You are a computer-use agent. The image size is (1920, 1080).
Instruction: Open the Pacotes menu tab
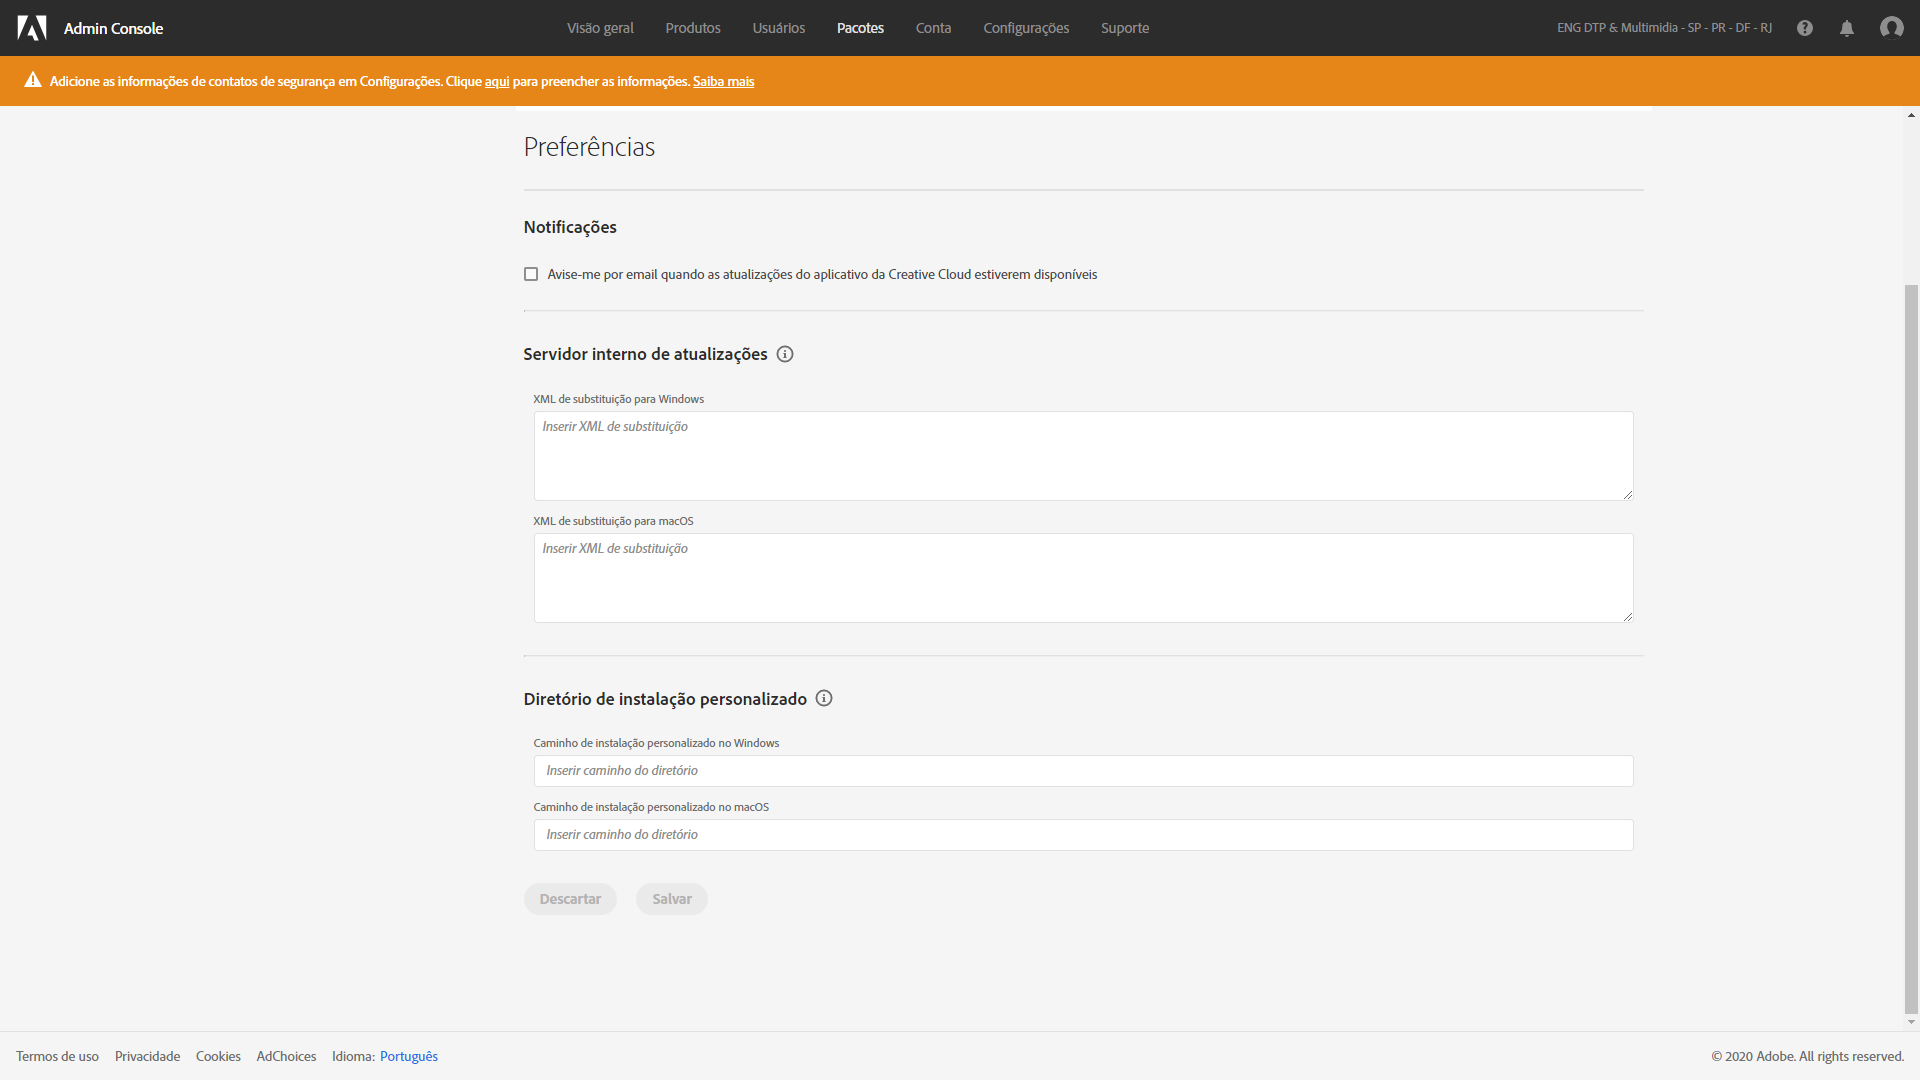point(862,28)
